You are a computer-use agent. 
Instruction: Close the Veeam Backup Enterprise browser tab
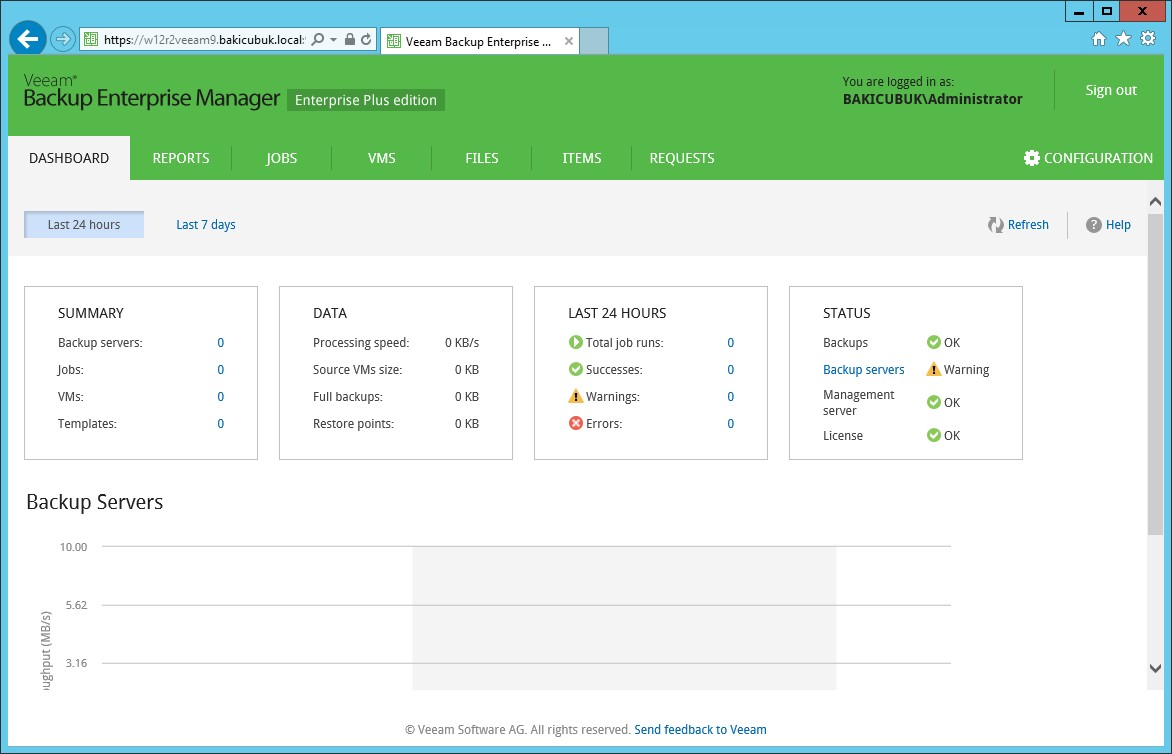coord(569,41)
